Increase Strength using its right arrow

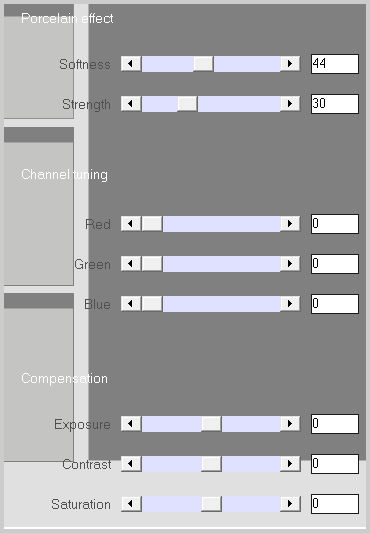point(290,104)
